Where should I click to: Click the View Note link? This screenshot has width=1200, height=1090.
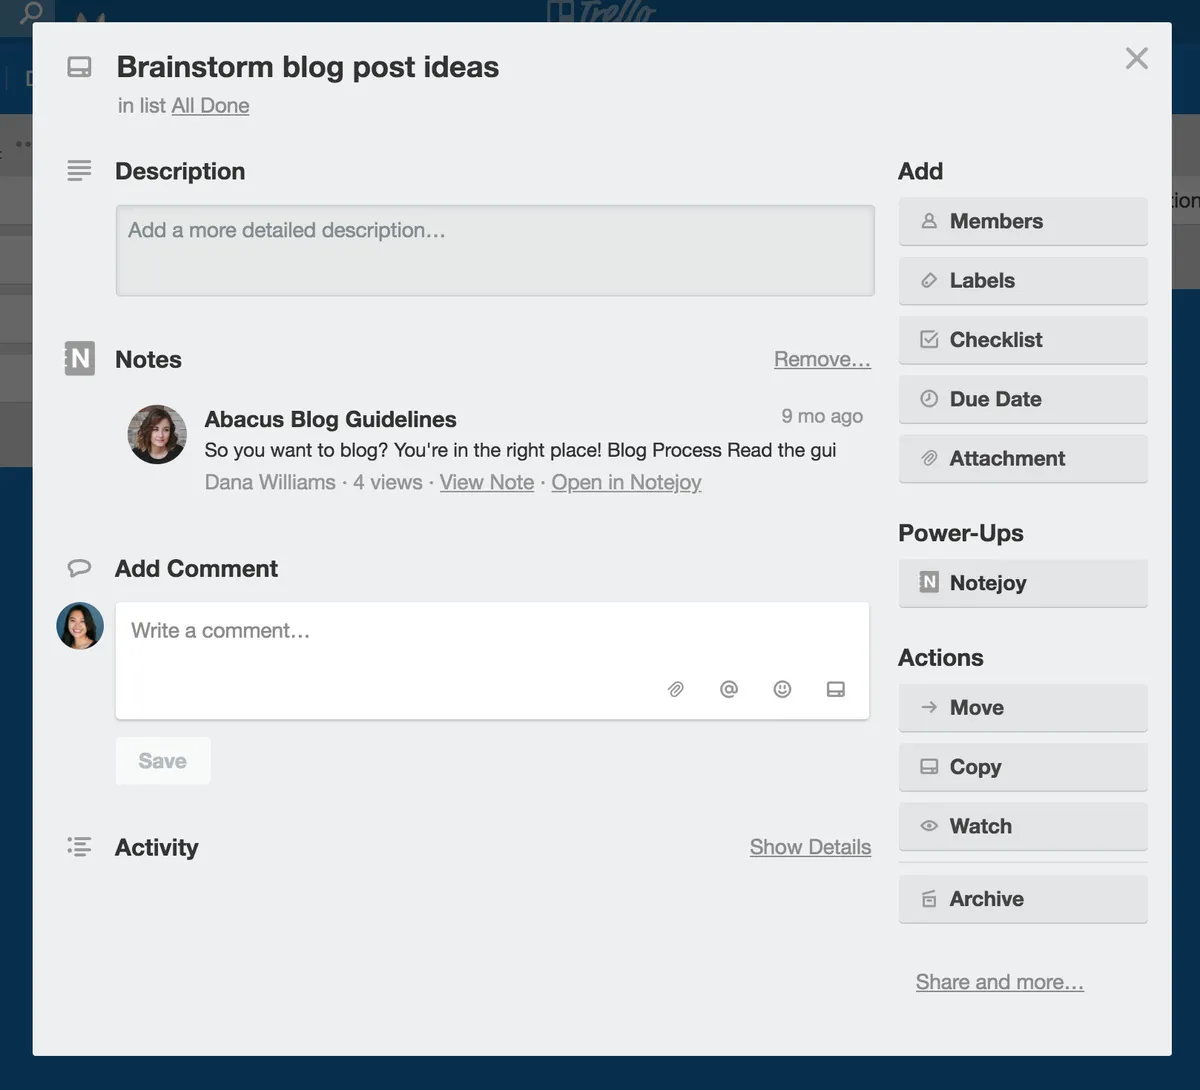point(487,482)
